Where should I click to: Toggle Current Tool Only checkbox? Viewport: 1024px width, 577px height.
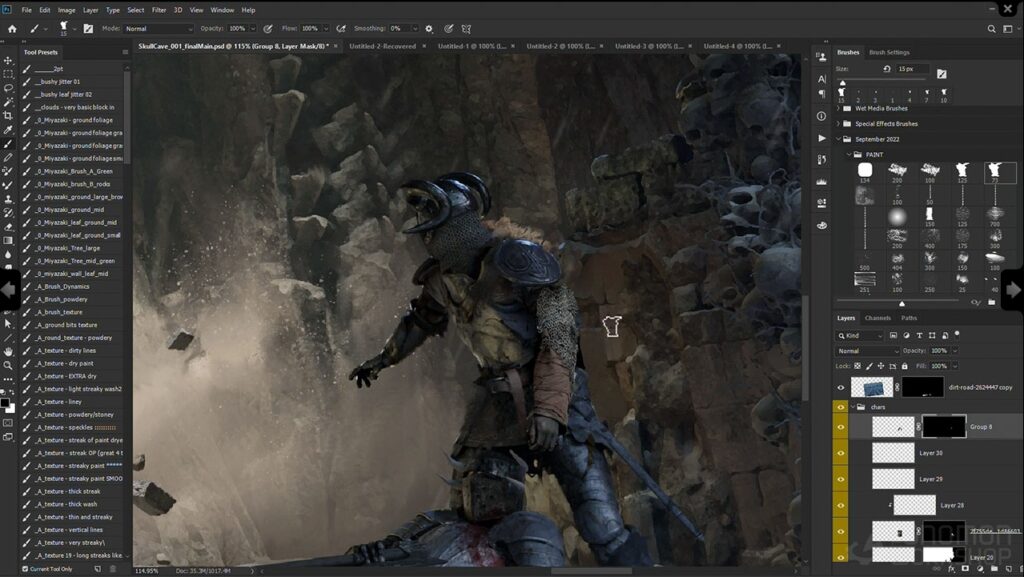pos(25,569)
